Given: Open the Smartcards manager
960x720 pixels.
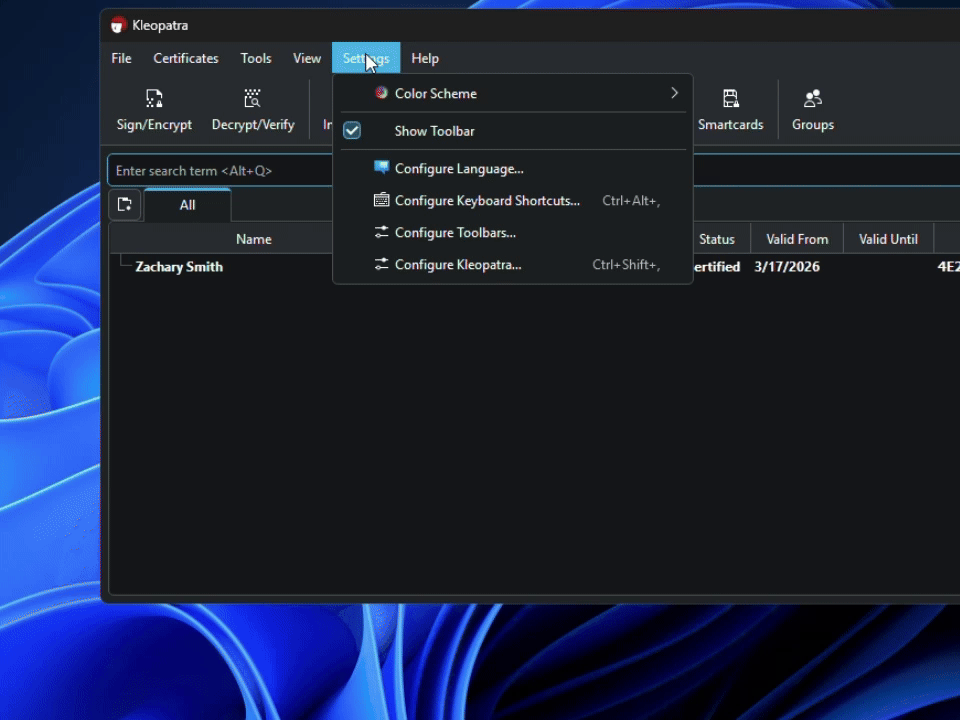Looking at the screenshot, I should click(x=731, y=108).
